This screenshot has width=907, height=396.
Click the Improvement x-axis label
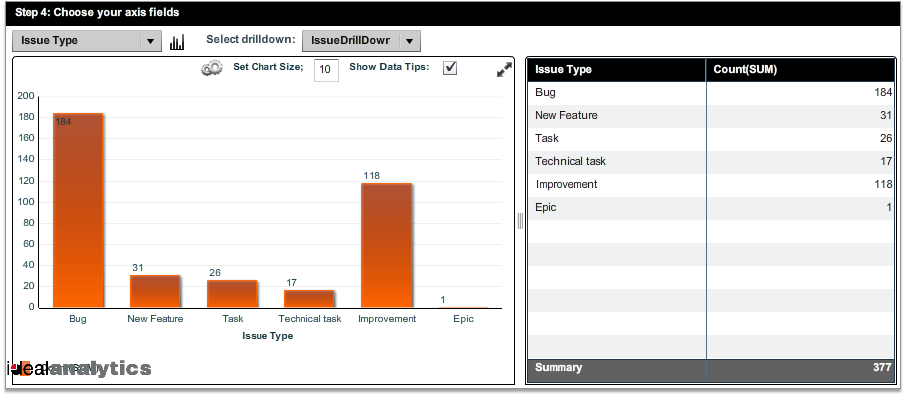386,319
